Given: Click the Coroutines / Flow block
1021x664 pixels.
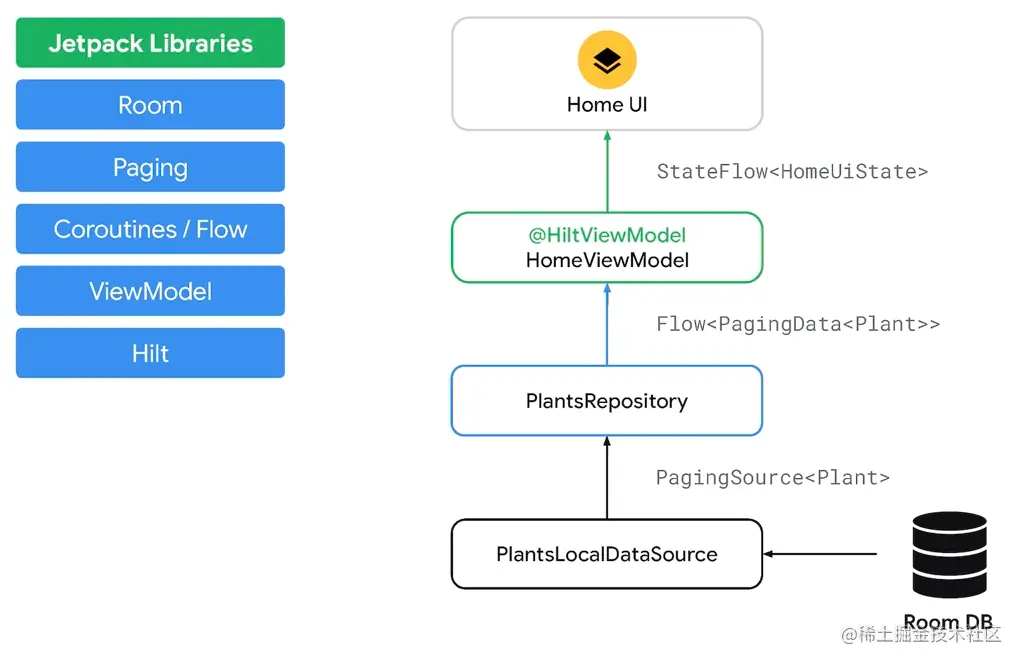Looking at the screenshot, I should [x=150, y=229].
